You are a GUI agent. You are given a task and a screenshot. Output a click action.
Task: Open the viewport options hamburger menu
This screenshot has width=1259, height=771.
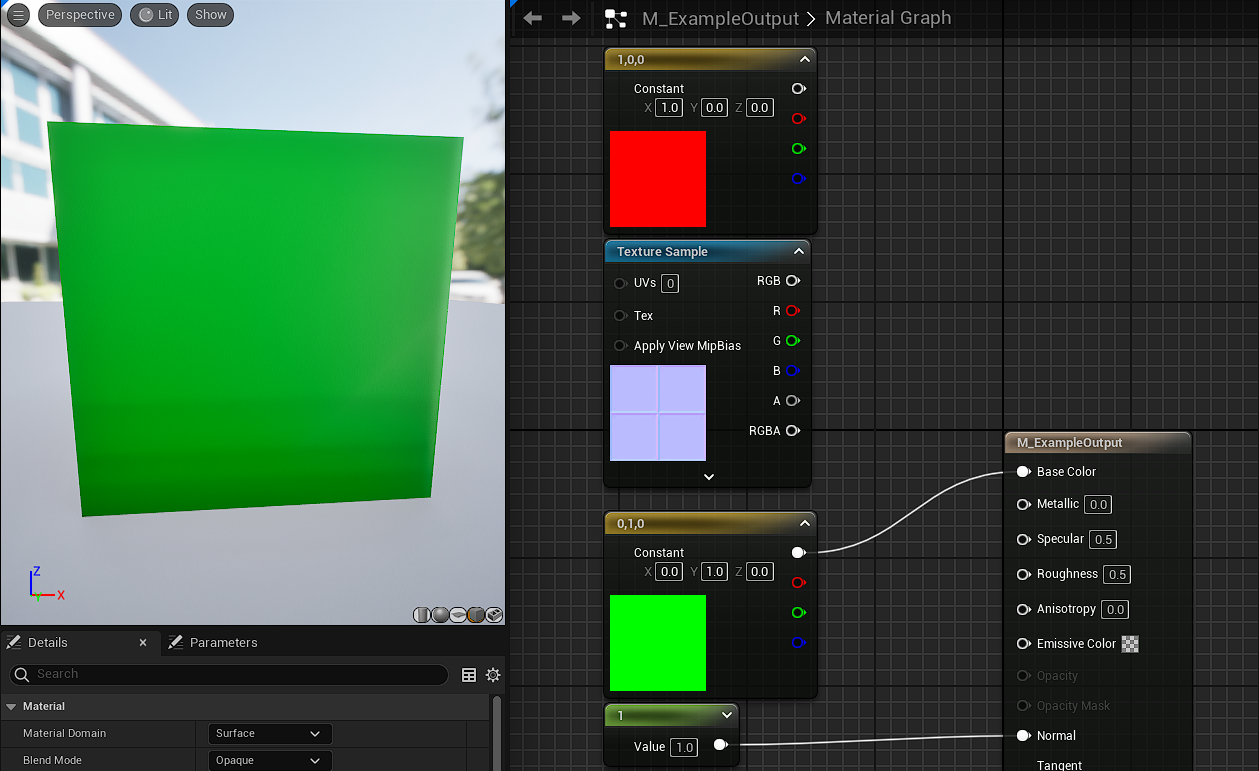click(18, 15)
